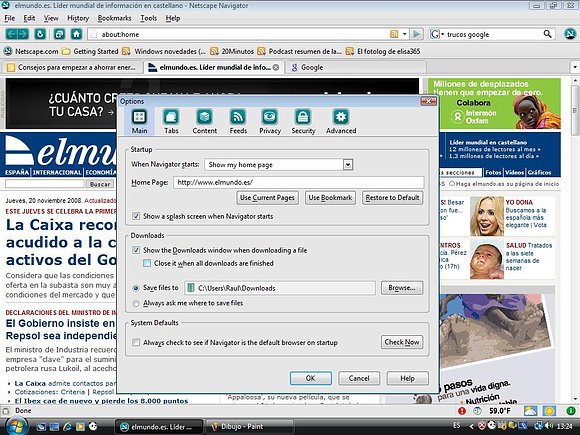Open the View menu

pyautogui.click(x=51, y=18)
